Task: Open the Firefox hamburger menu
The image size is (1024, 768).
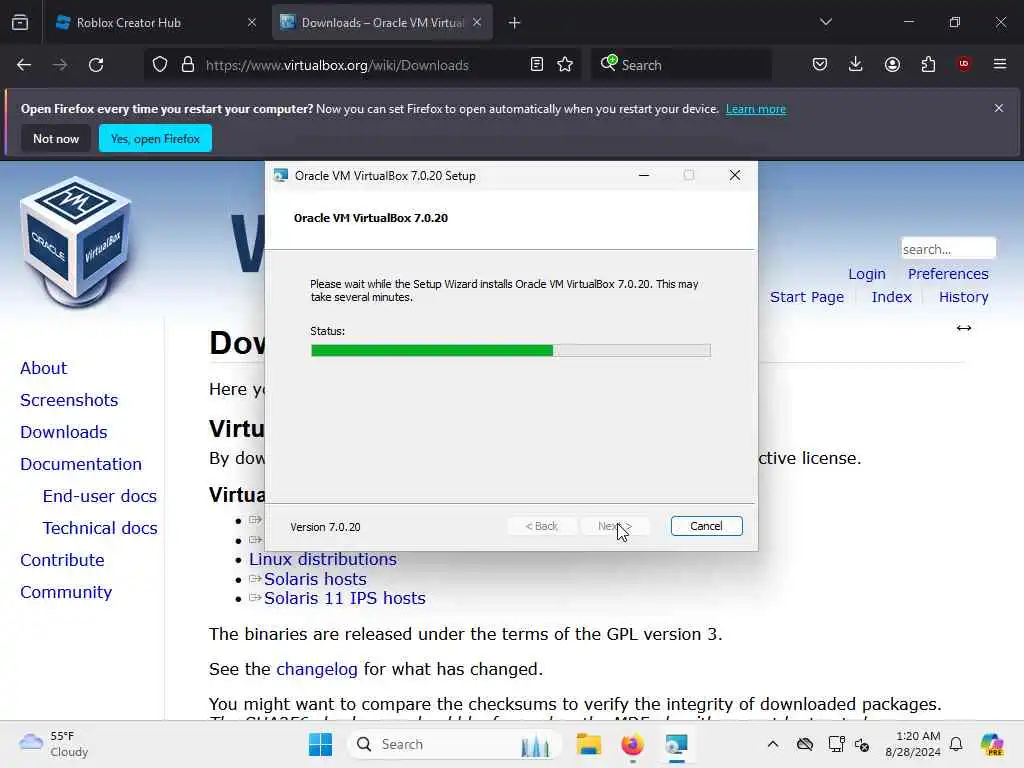Action: point(1000,64)
